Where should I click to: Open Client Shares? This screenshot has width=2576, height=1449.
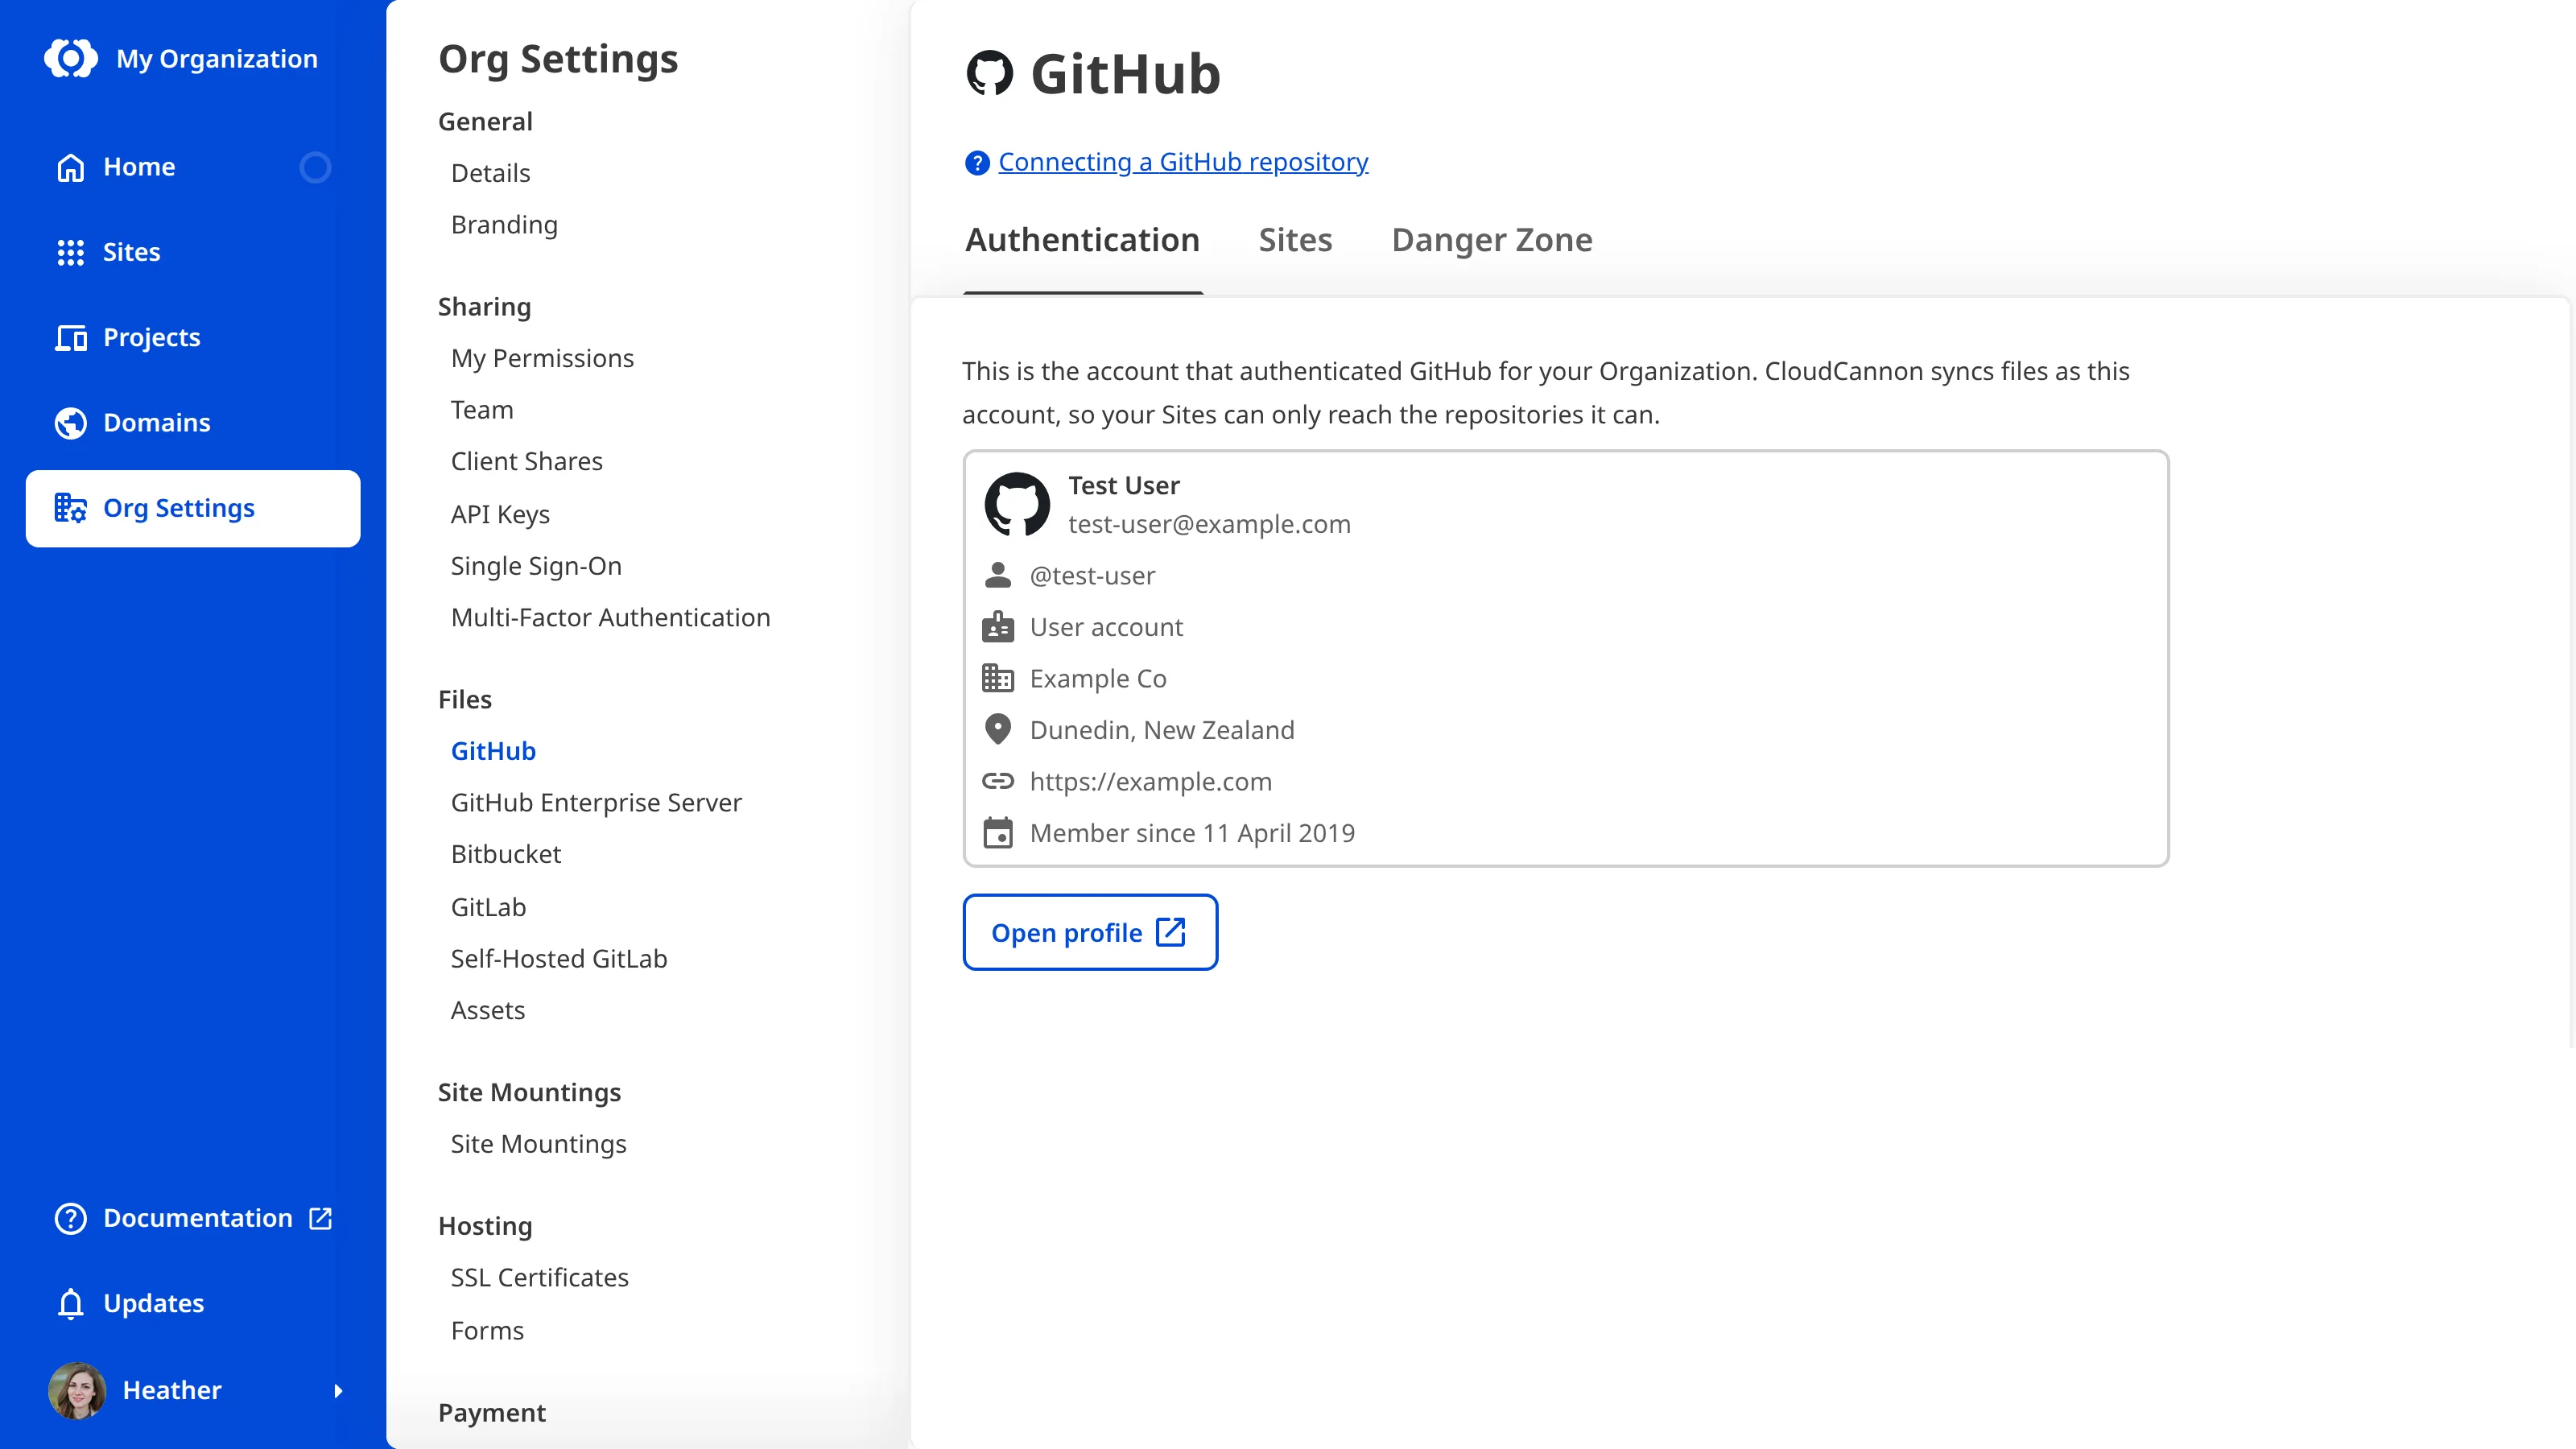click(x=527, y=461)
